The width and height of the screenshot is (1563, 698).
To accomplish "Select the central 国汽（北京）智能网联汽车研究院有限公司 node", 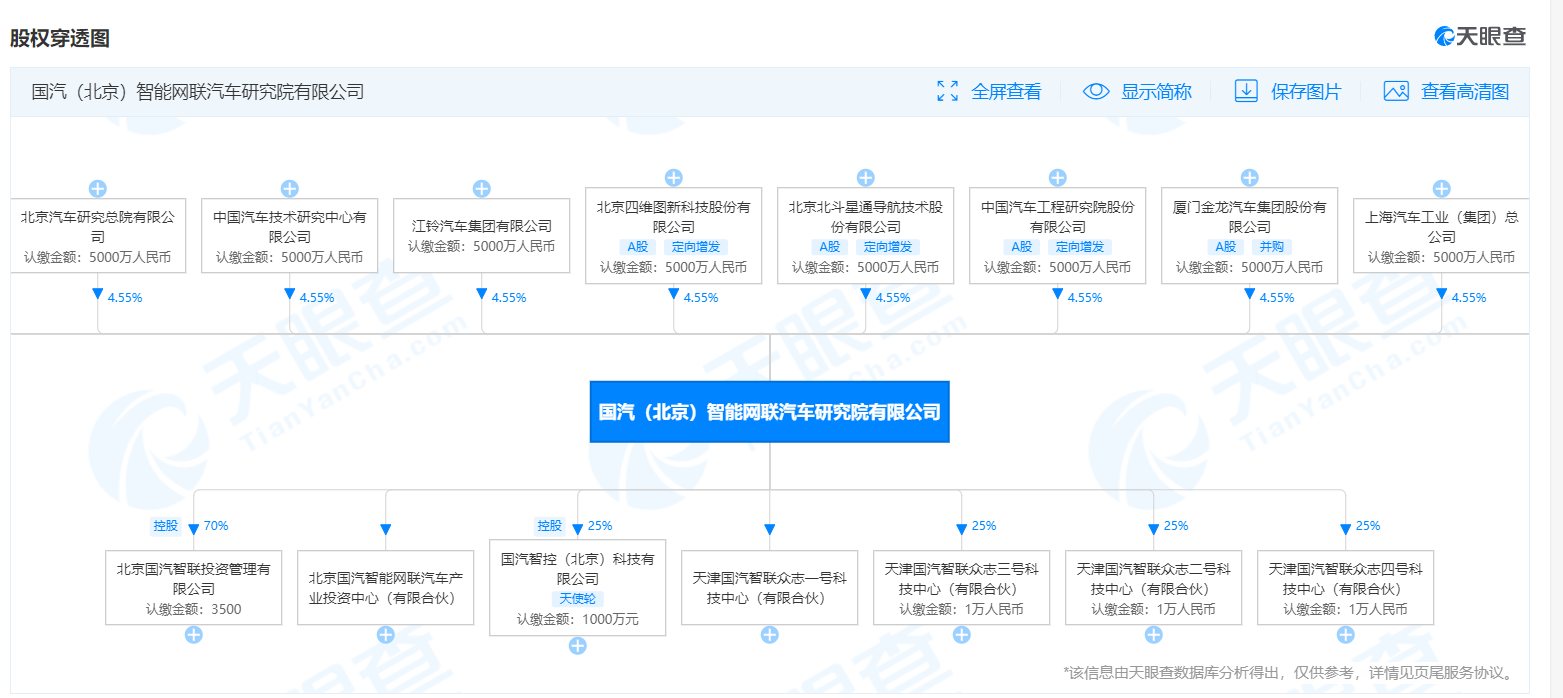I will click(x=770, y=411).
